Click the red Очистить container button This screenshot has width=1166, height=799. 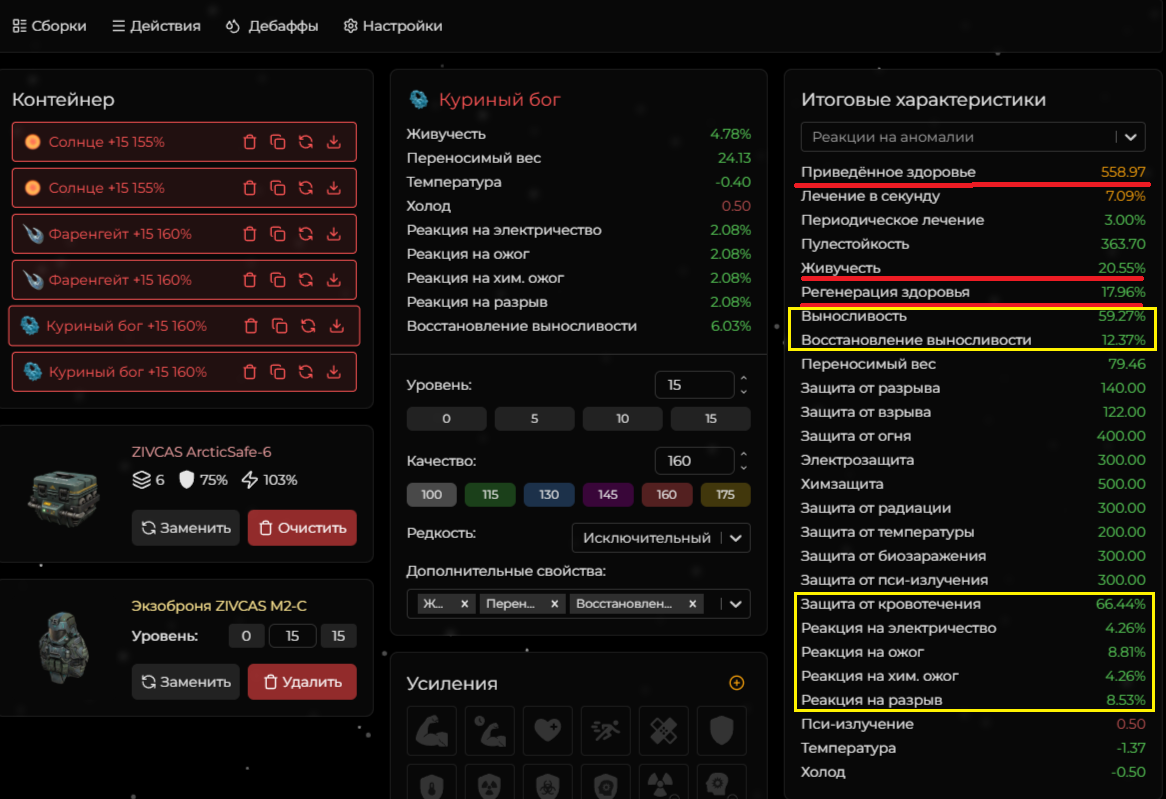click(302, 527)
